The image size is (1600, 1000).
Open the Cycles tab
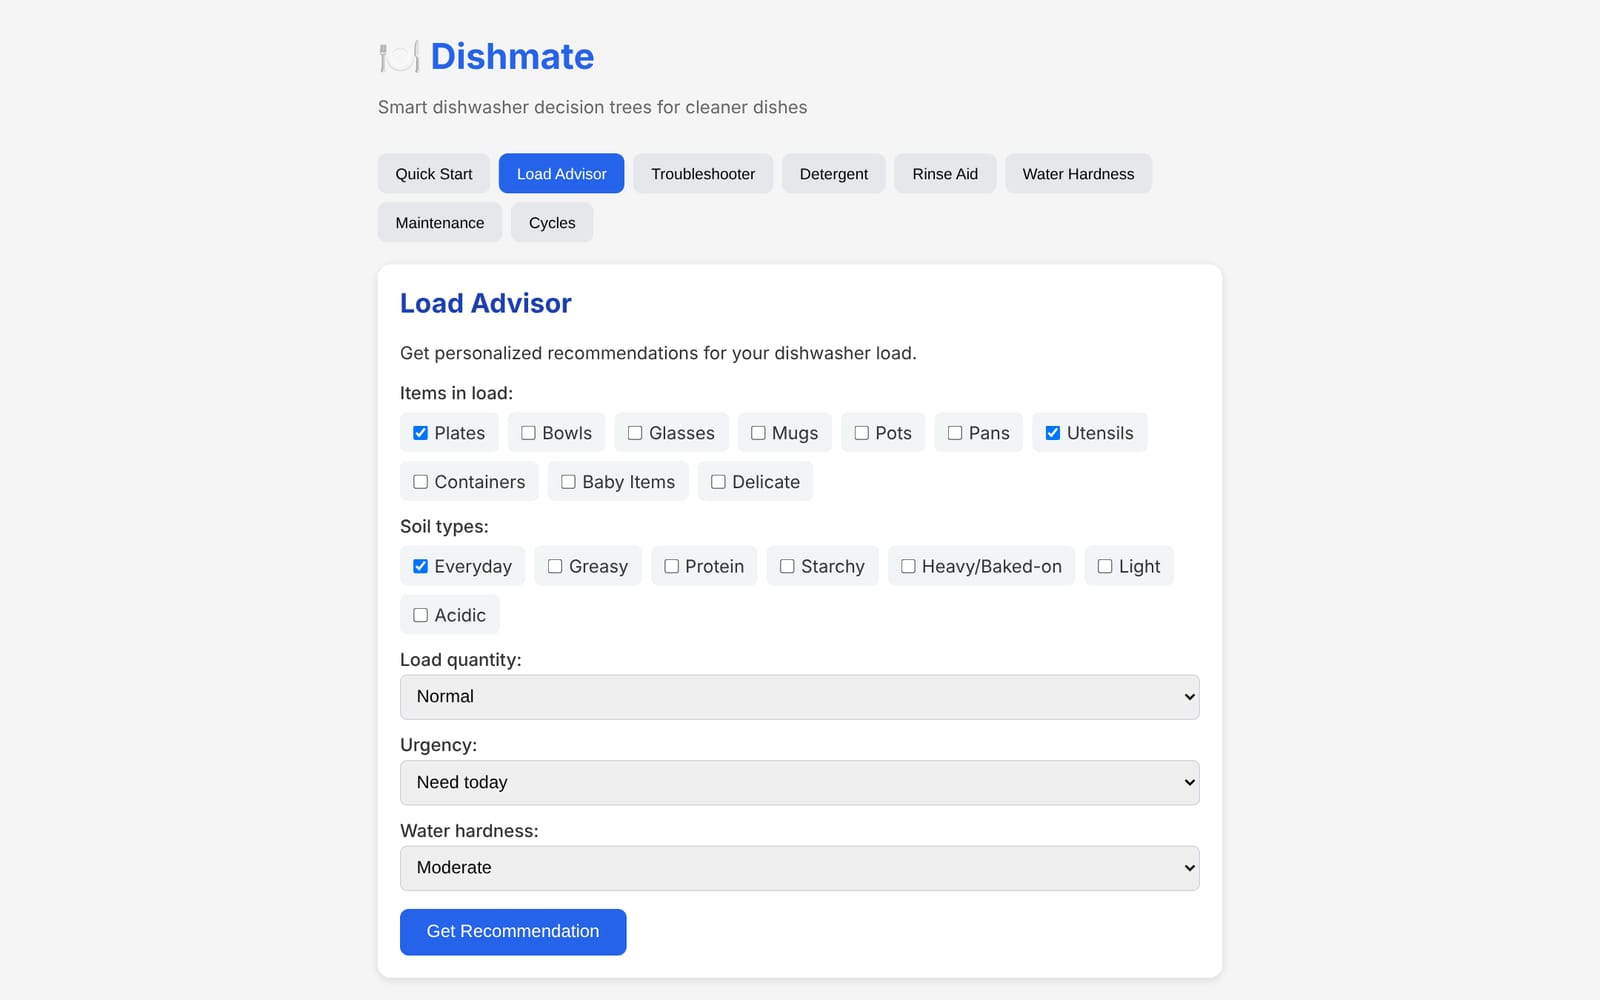click(x=552, y=223)
